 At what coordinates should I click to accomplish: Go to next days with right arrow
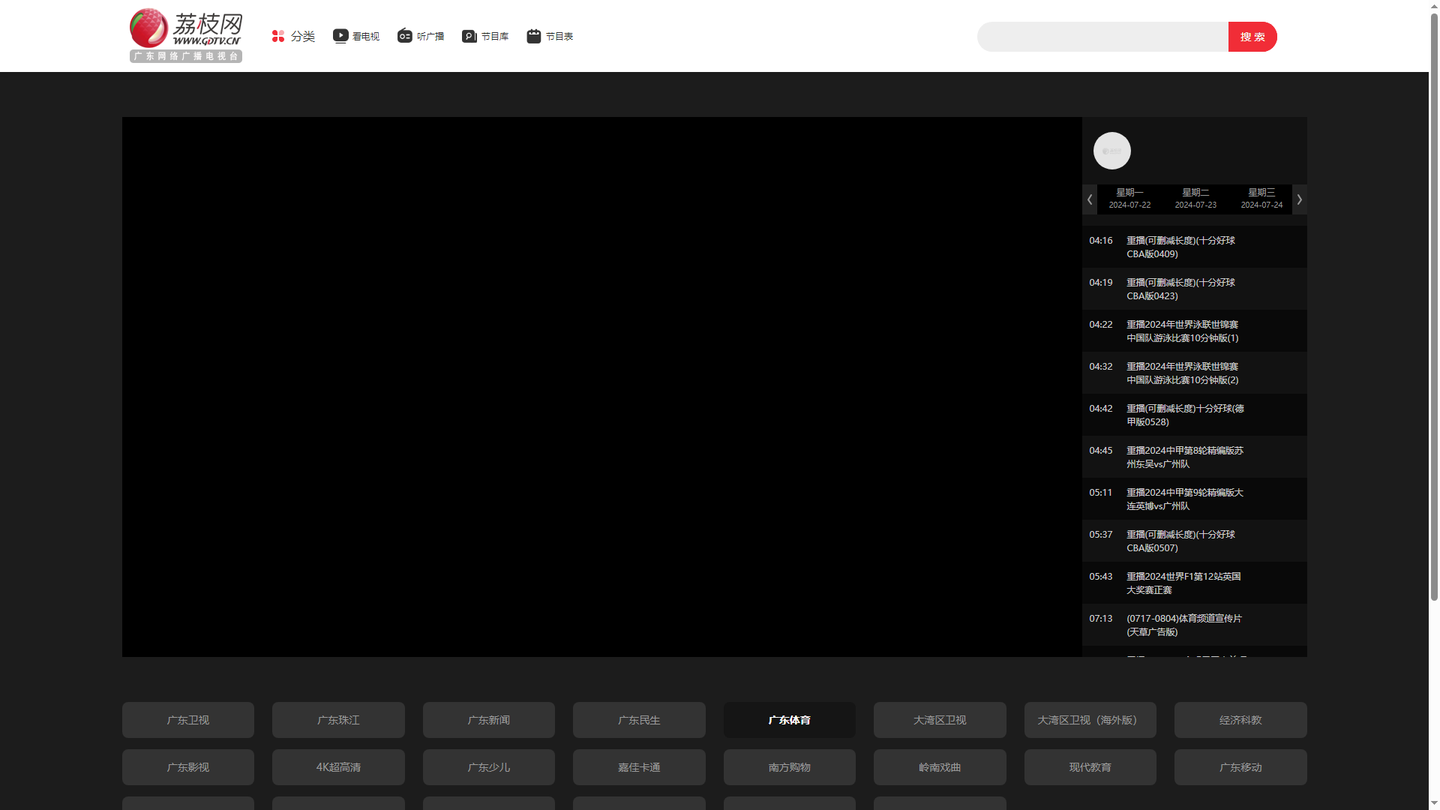pos(1299,199)
